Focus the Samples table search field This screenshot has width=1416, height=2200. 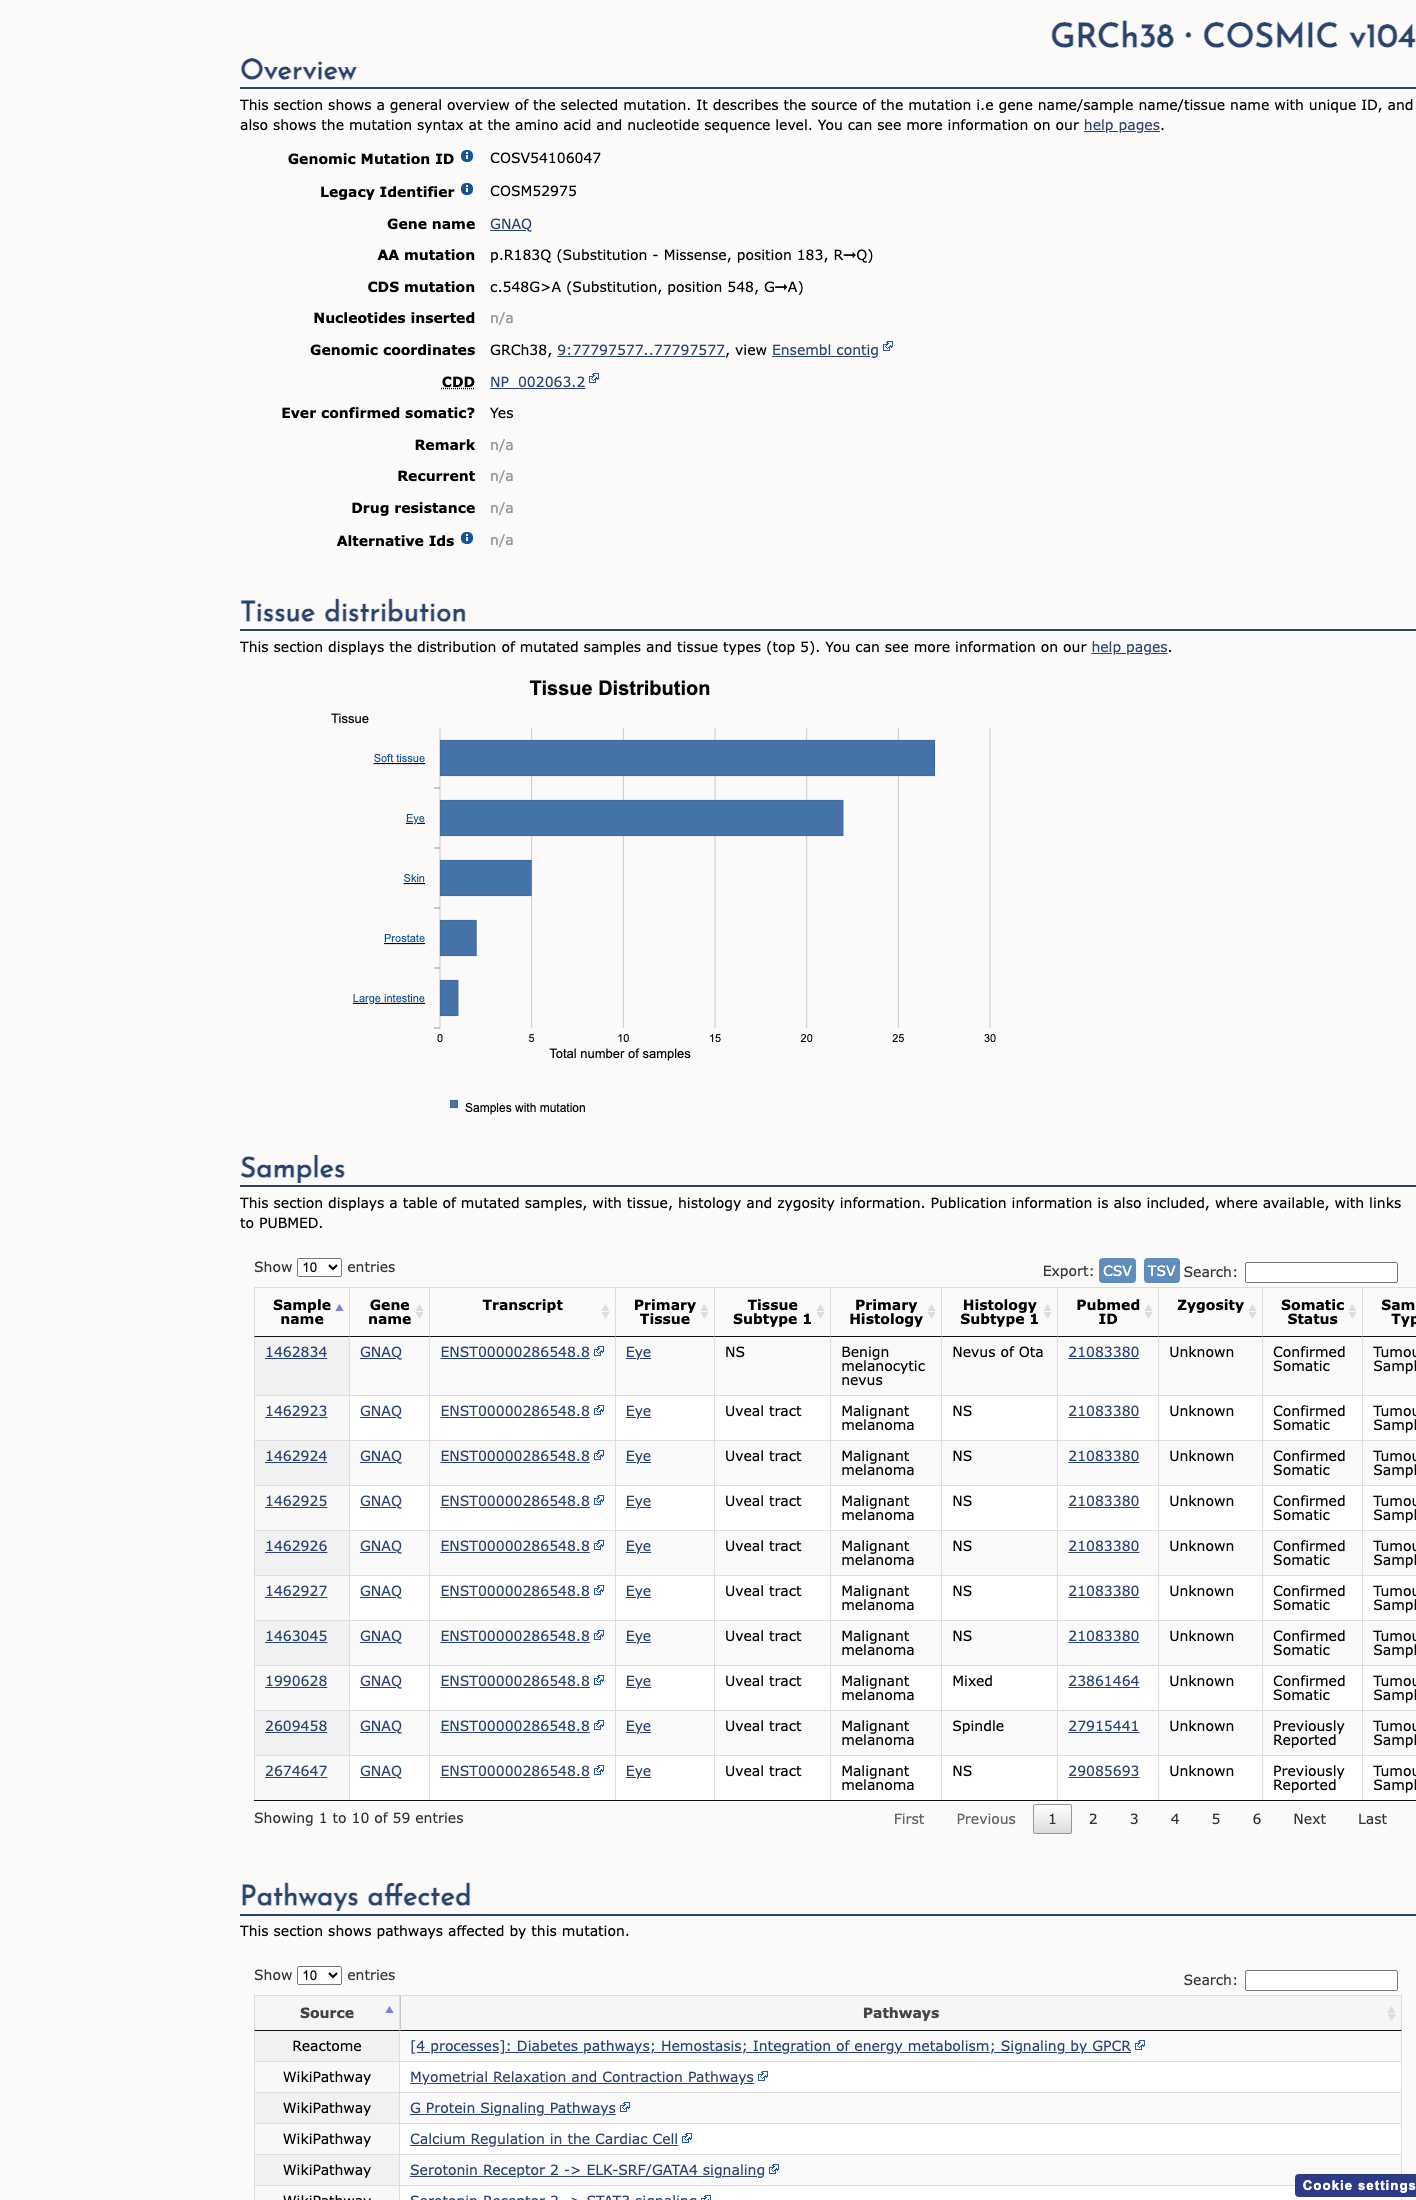point(1321,1272)
